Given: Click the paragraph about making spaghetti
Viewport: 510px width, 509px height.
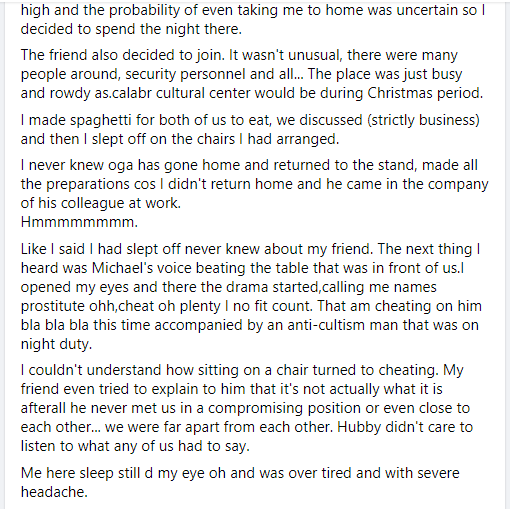Looking at the screenshot, I should pos(250,129).
